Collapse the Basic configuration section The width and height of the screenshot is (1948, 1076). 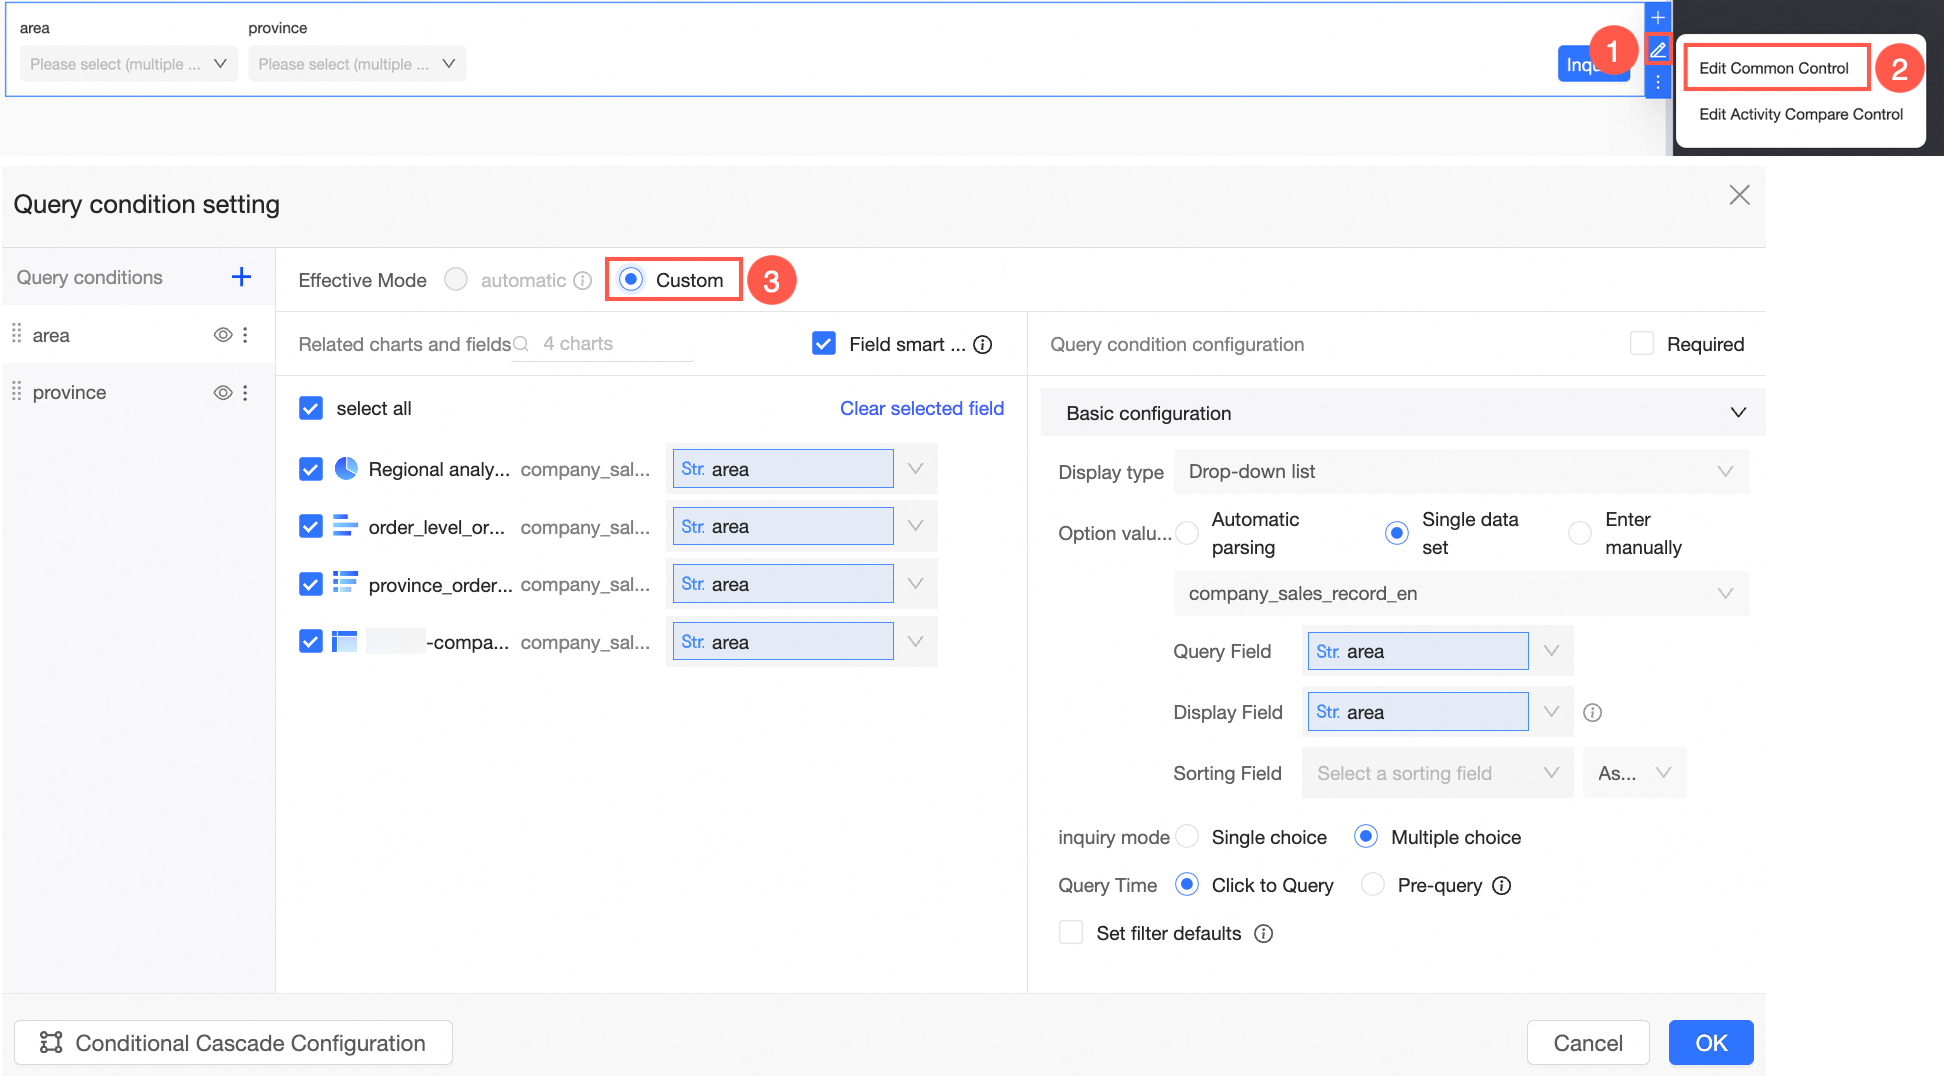coord(1738,413)
